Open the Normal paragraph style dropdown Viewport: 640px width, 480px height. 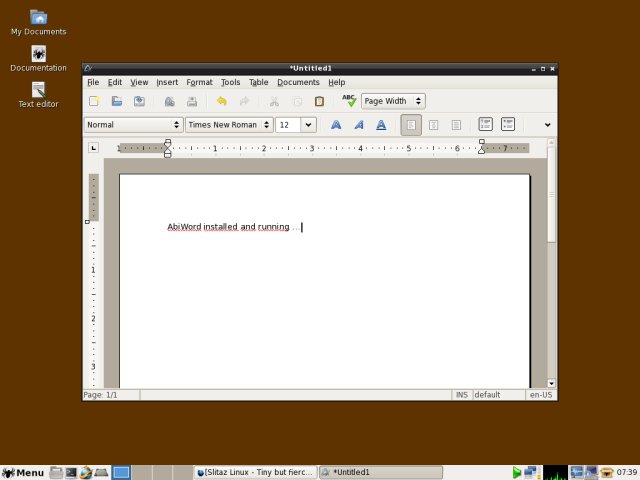tap(133, 124)
